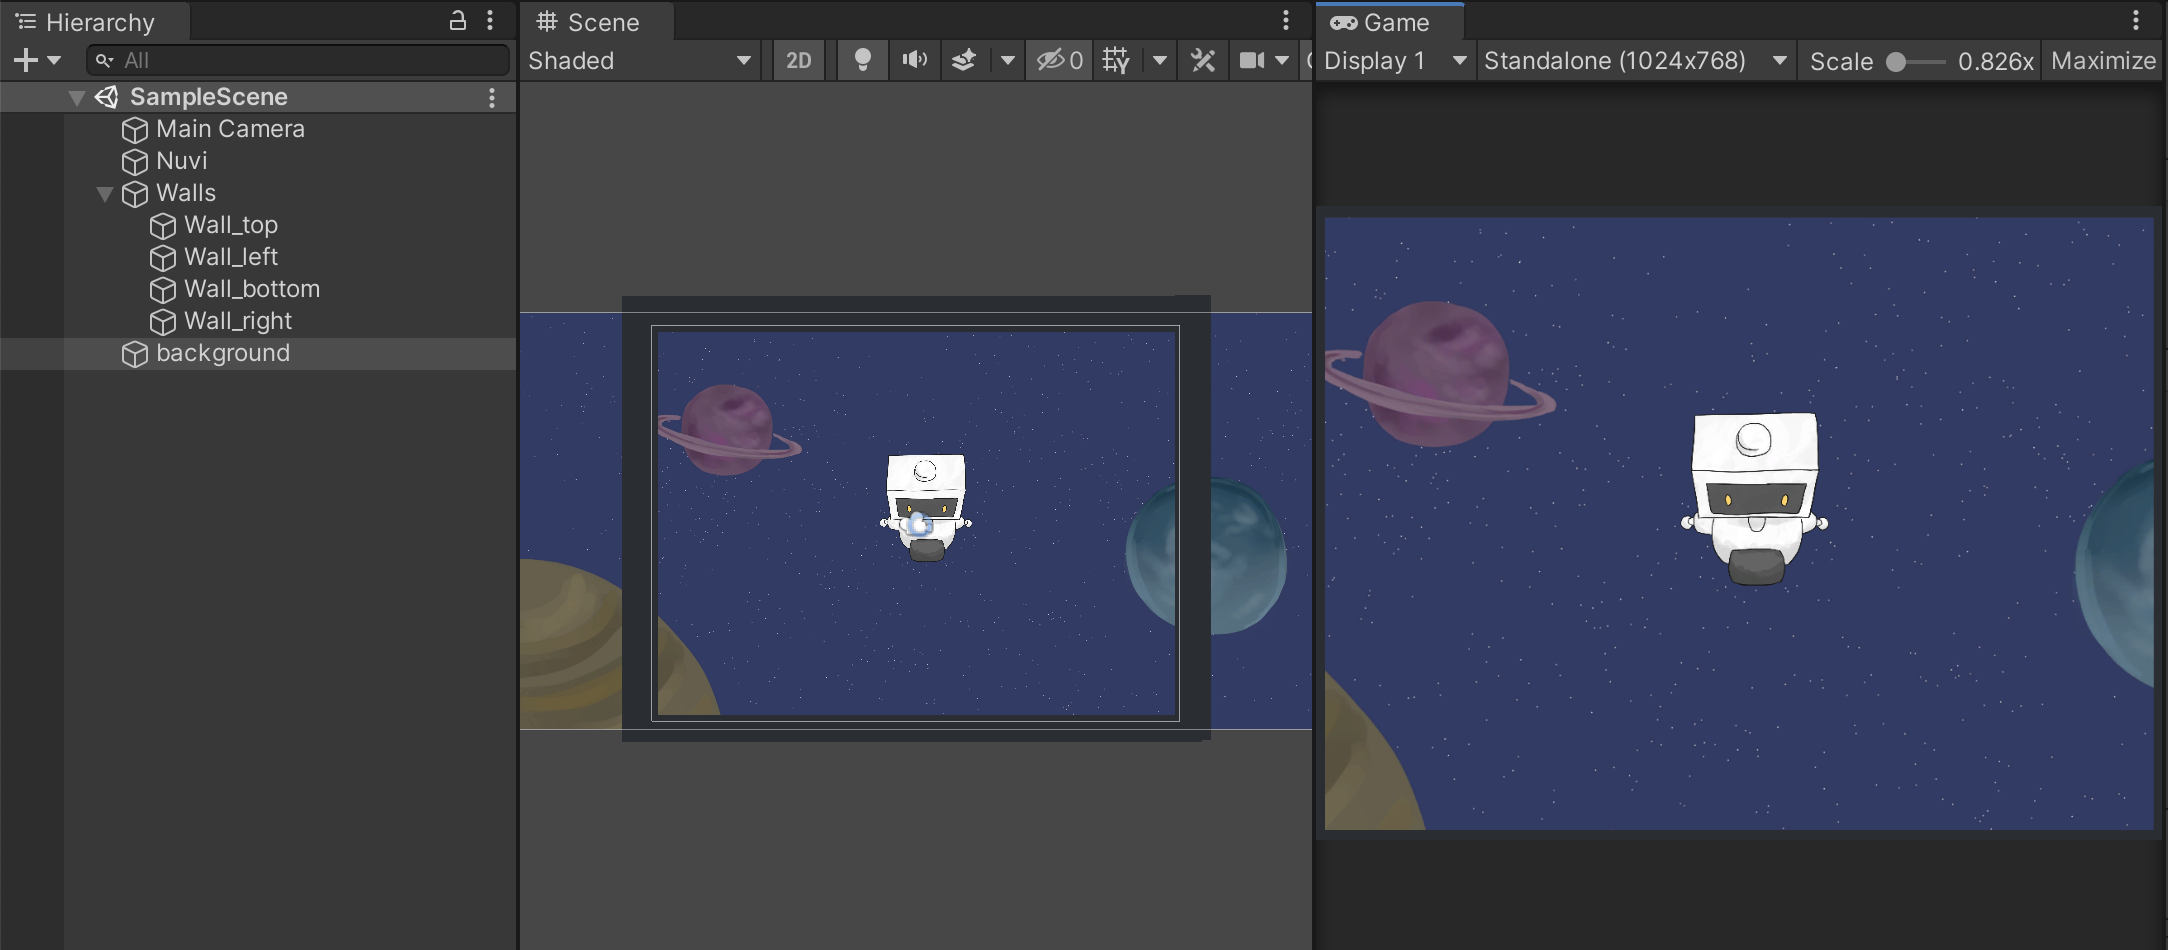Click the Maximize button in Game view
The height and width of the screenshot is (950, 2168).
coord(2101,60)
